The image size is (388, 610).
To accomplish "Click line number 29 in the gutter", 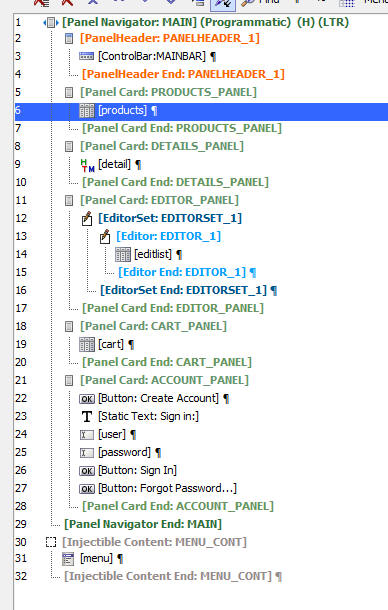I will (21, 524).
